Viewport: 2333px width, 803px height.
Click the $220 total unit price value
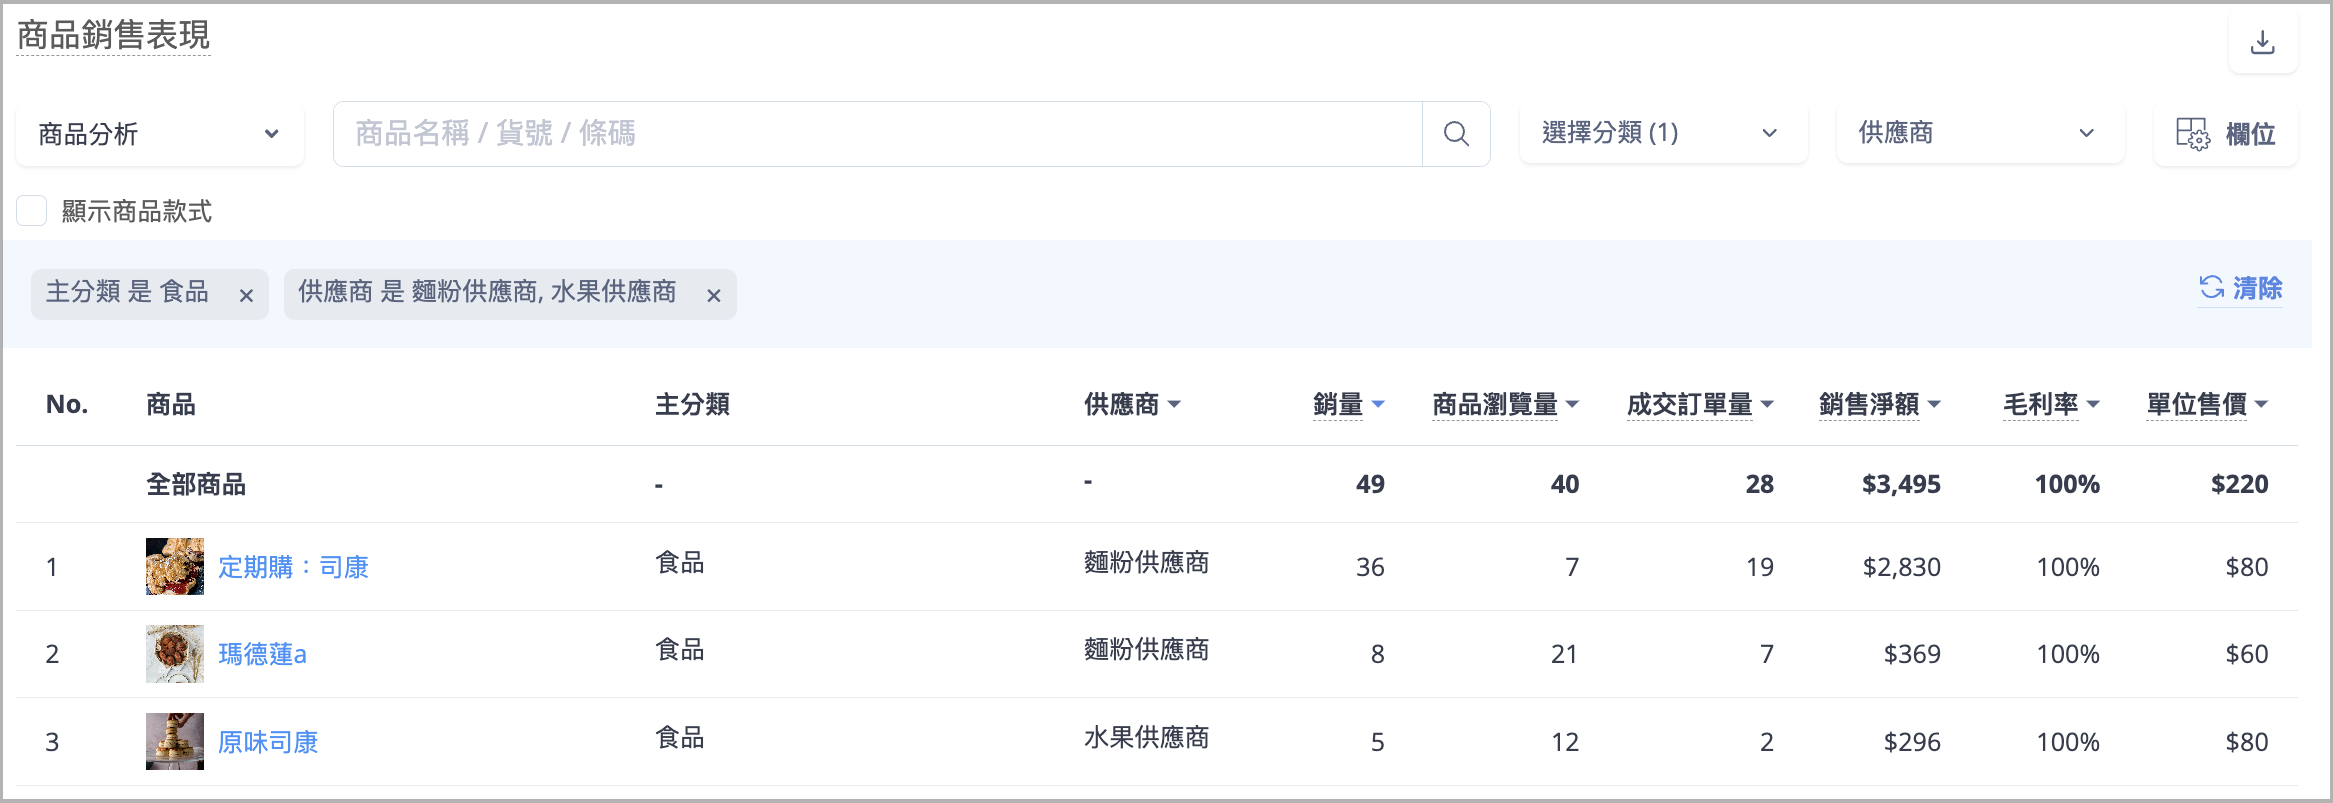pyautogui.click(x=2239, y=484)
